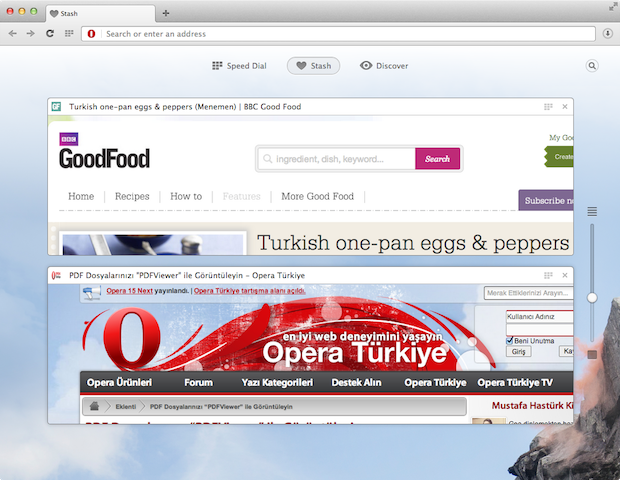Open Turkish one-pan eggs stash title
The image size is (620, 480).
click(x=185, y=107)
